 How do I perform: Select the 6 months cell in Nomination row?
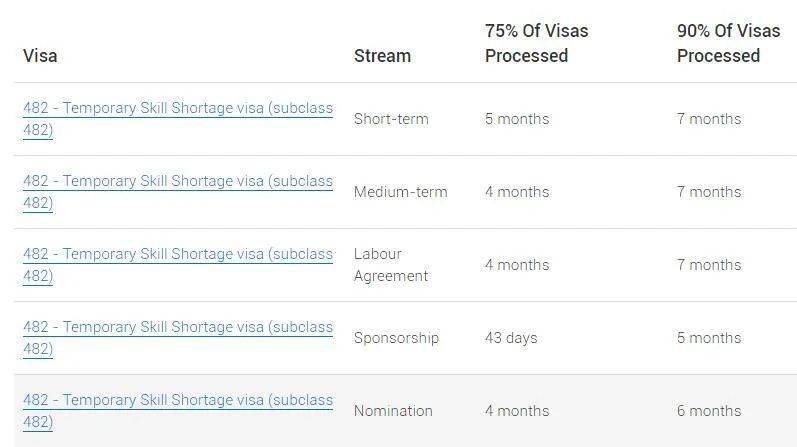[709, 411]
